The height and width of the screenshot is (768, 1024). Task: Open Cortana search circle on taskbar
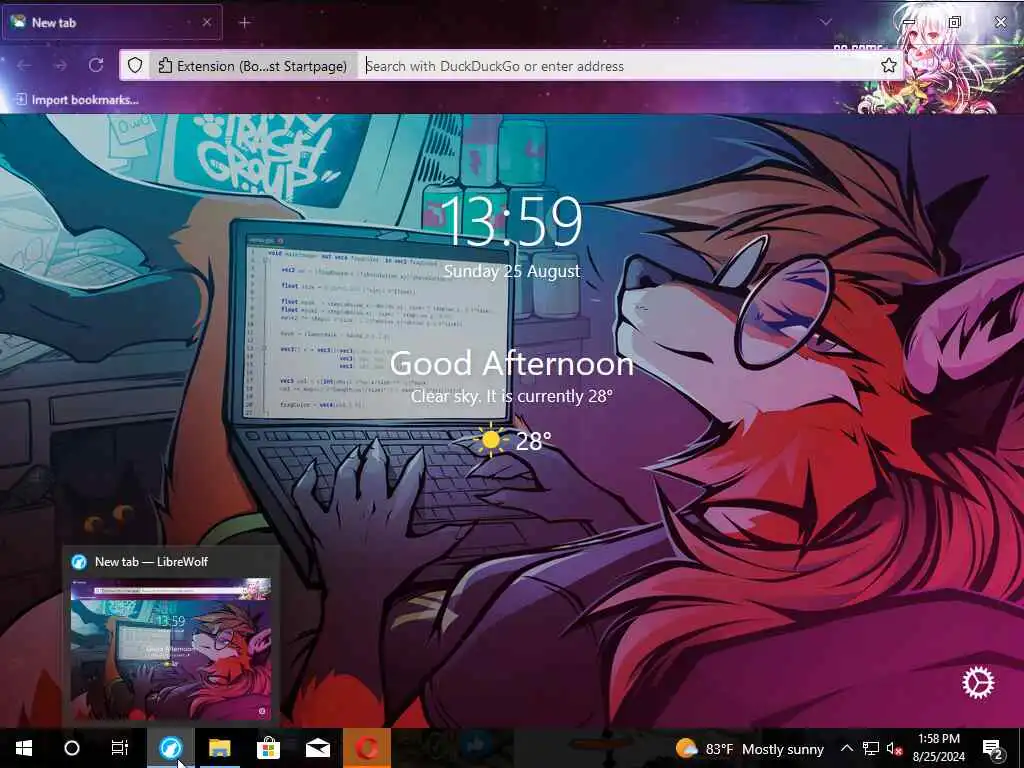tap(72, 748)
